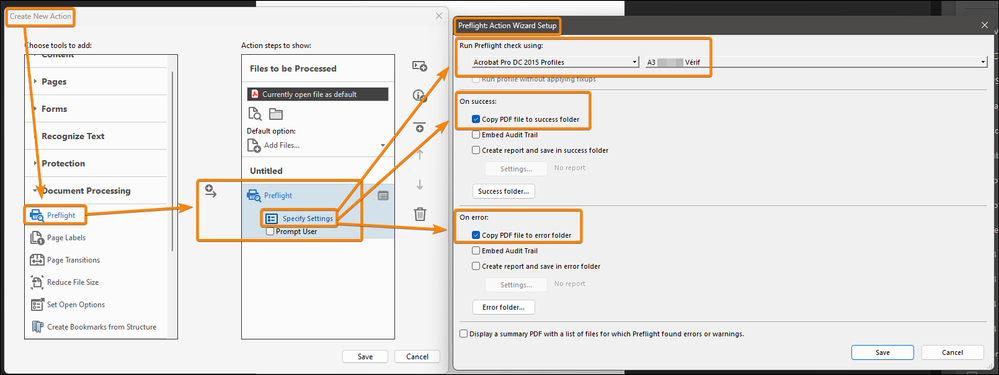
Task: Click the add folder icon under Files to be Processed
Action: (x=276, y=114)
